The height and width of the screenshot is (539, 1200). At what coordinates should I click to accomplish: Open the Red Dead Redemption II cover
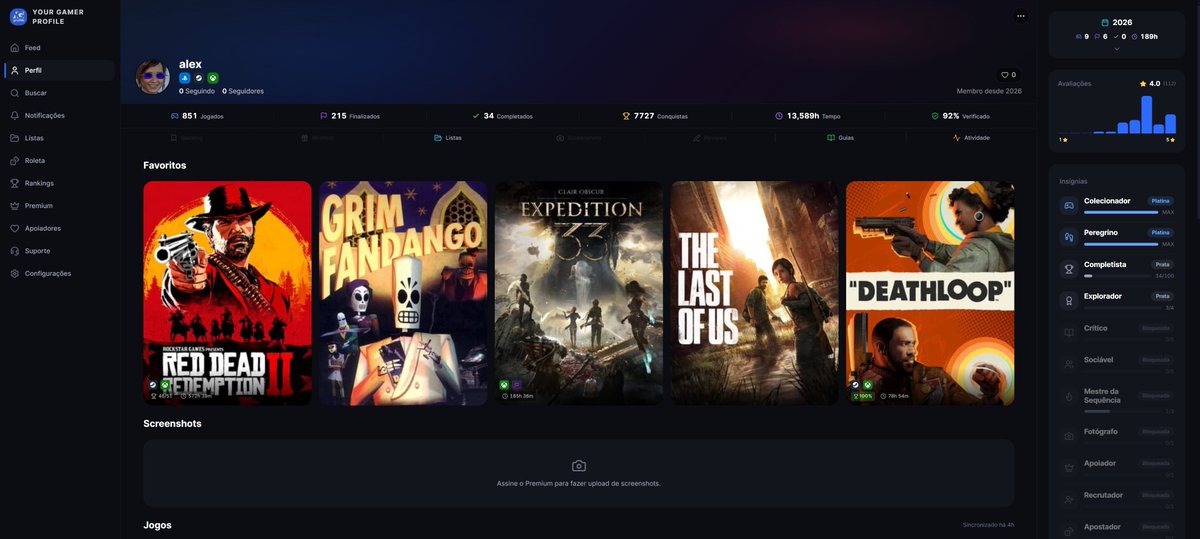click(x=227, y=293)
